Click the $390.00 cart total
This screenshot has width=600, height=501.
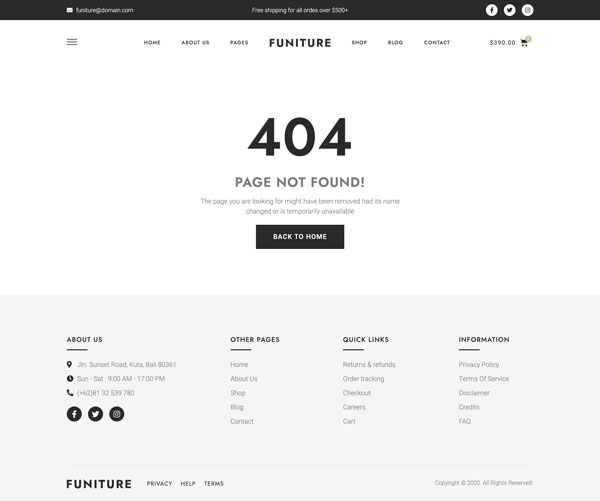tap(502, 43)
